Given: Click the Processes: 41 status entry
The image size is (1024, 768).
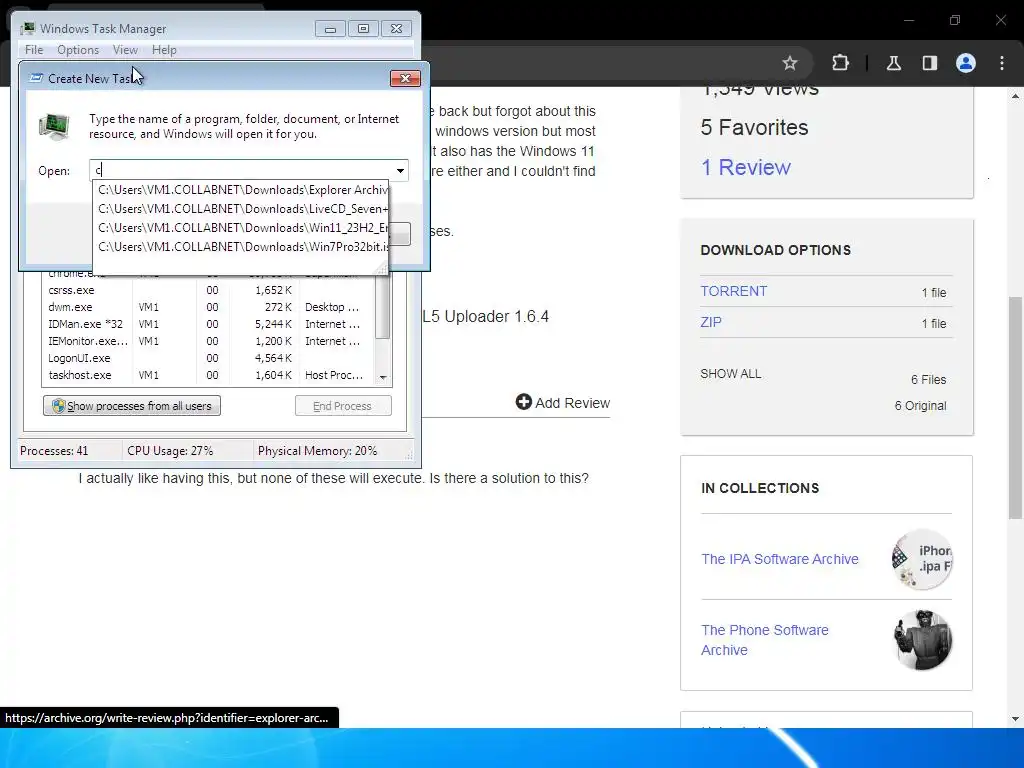Looking at the screenshot, I should [x=54, y=451].
